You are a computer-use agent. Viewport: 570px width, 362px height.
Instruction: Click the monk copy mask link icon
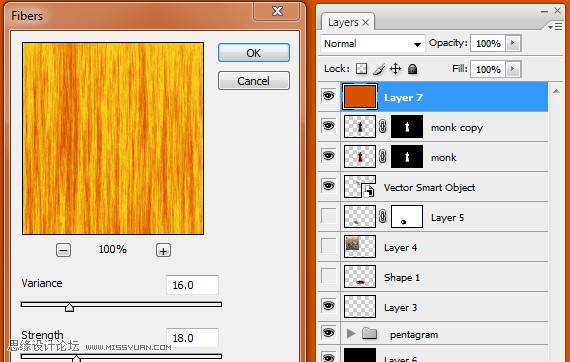(383, 126)
